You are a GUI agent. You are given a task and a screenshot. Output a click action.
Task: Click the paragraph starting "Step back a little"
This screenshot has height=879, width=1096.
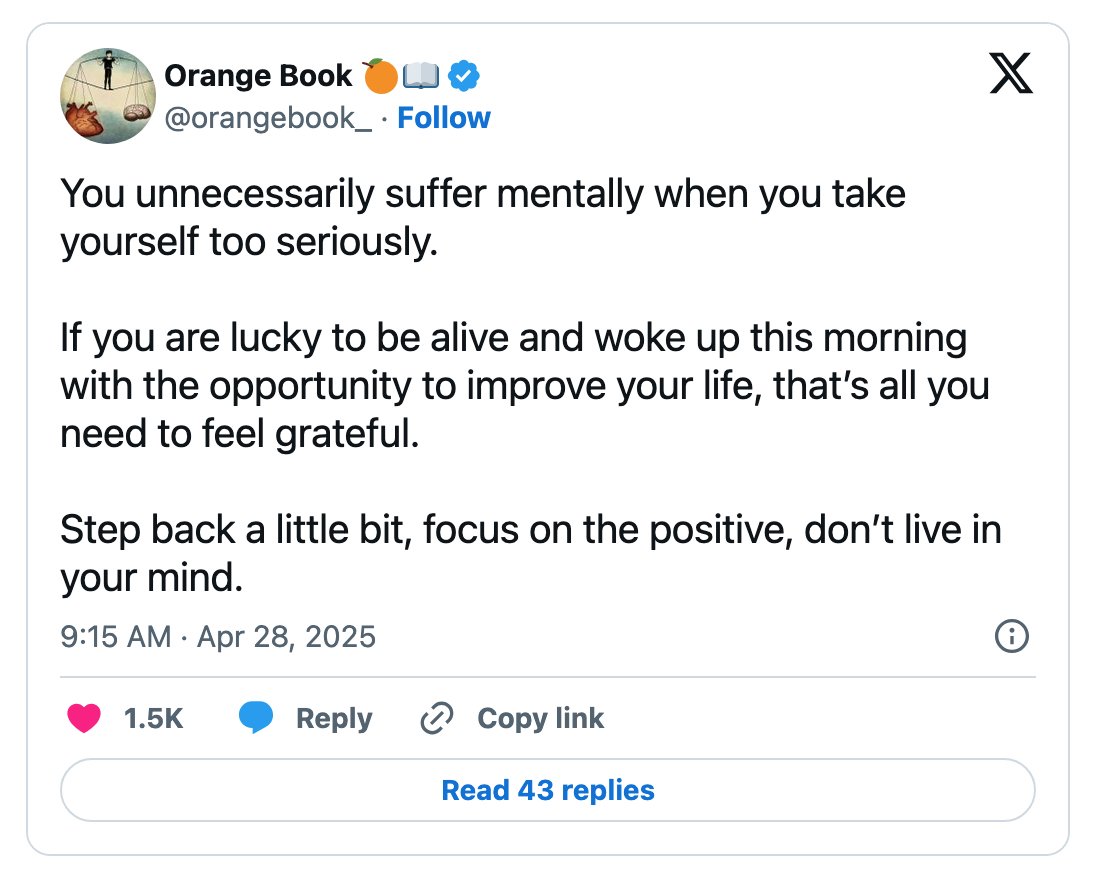coord(531,553)
